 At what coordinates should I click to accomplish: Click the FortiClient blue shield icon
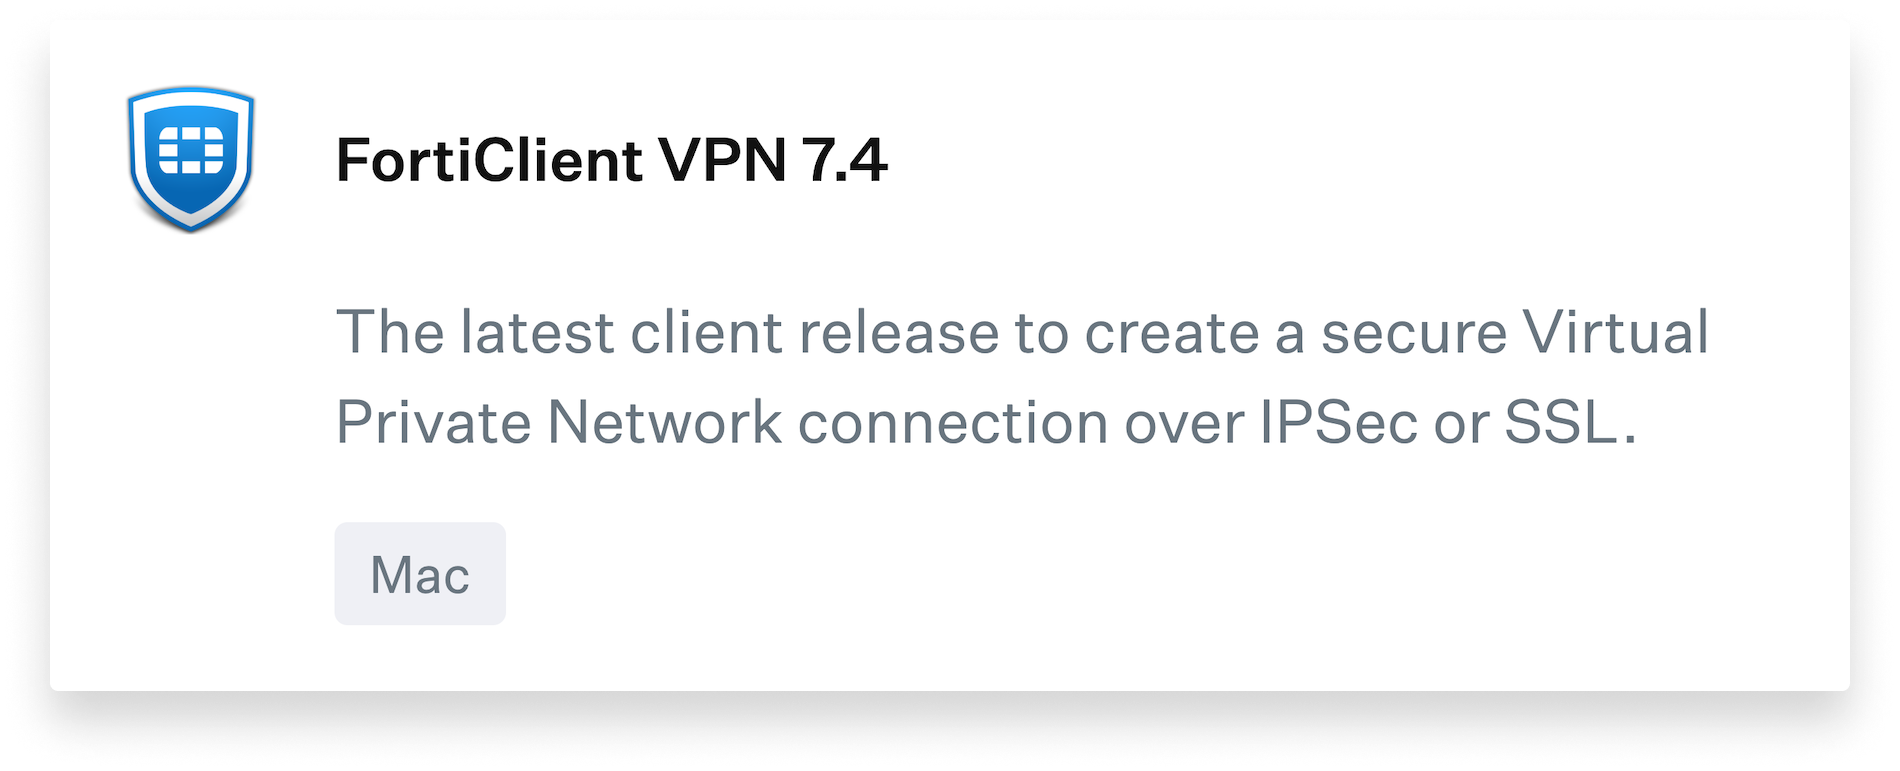(191, 158)
